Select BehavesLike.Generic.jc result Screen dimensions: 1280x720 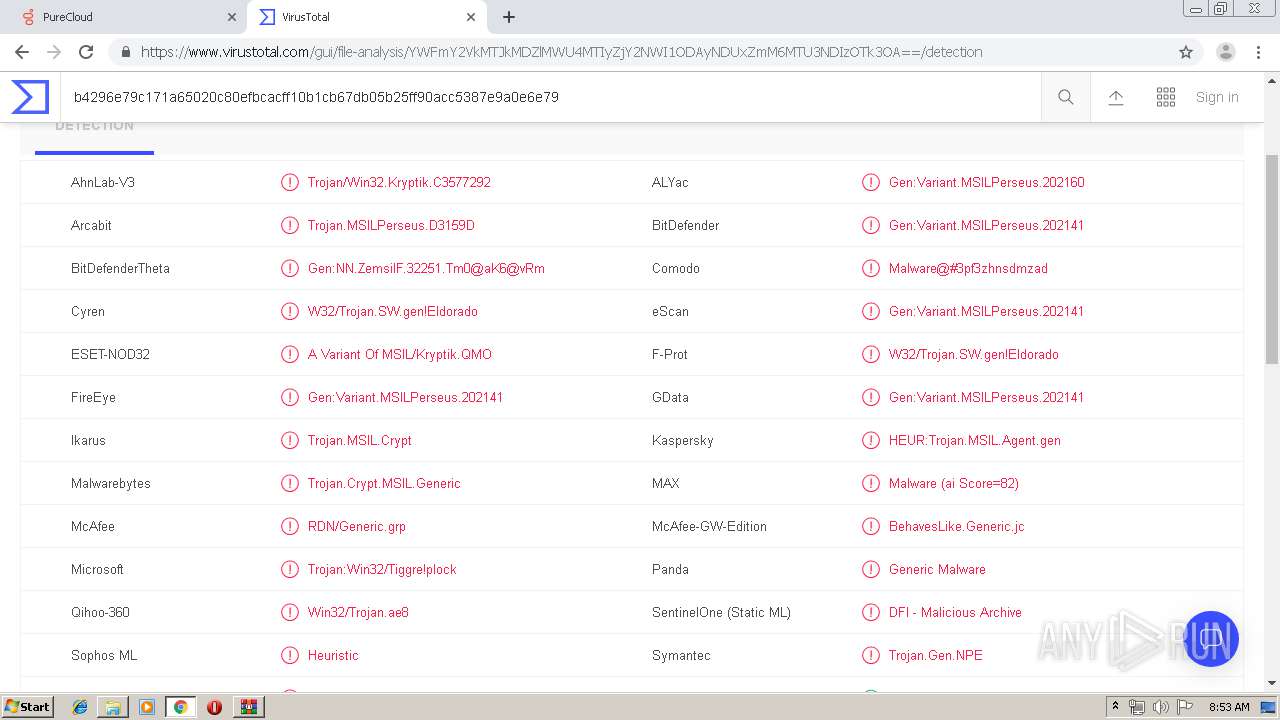[957, 526]
